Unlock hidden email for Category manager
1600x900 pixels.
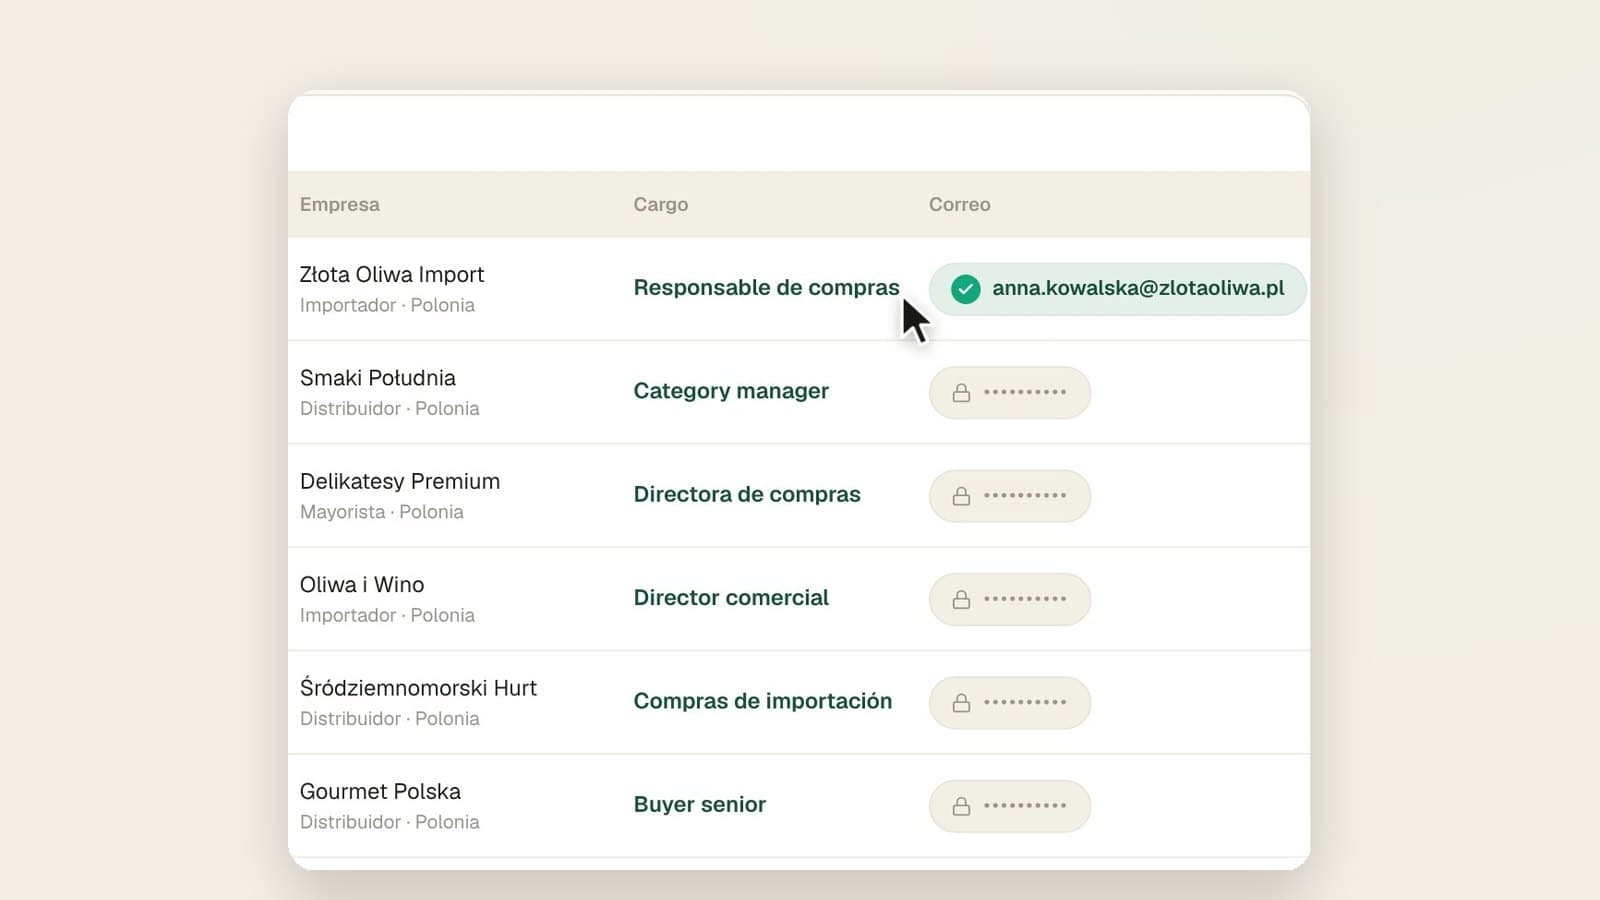click(x=1010, y=392)
